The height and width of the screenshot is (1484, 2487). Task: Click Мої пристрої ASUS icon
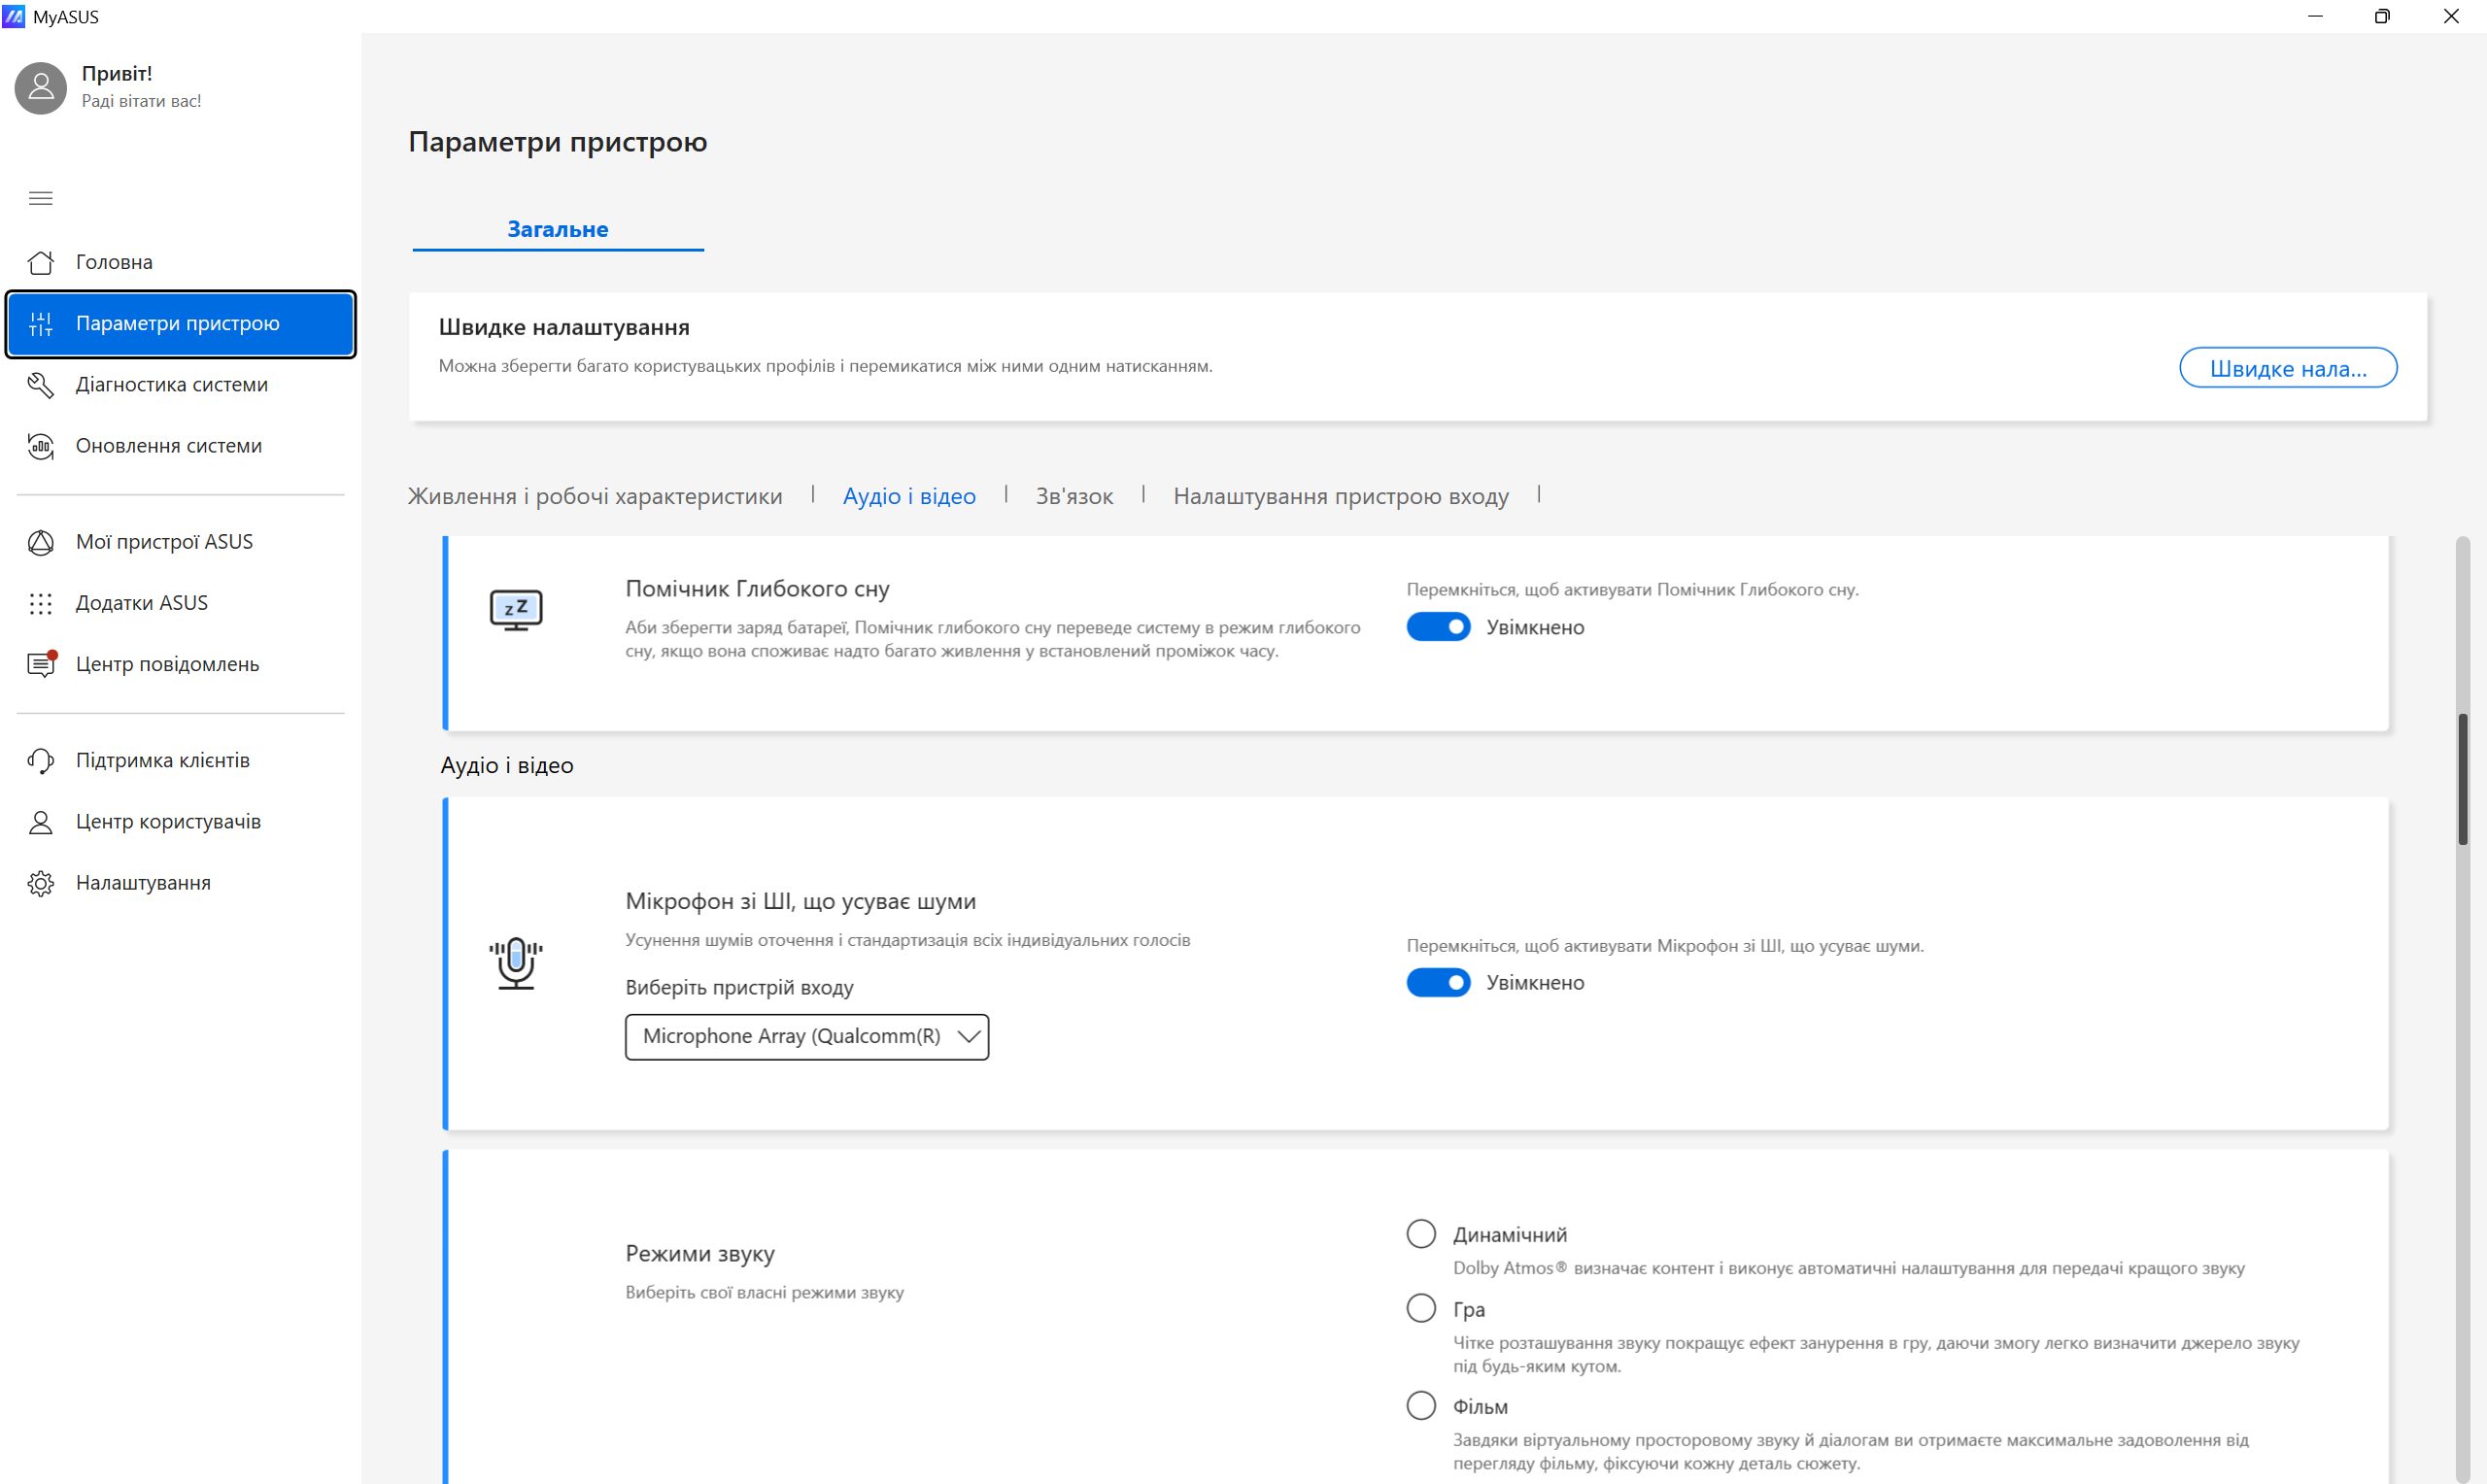point(41,542)
